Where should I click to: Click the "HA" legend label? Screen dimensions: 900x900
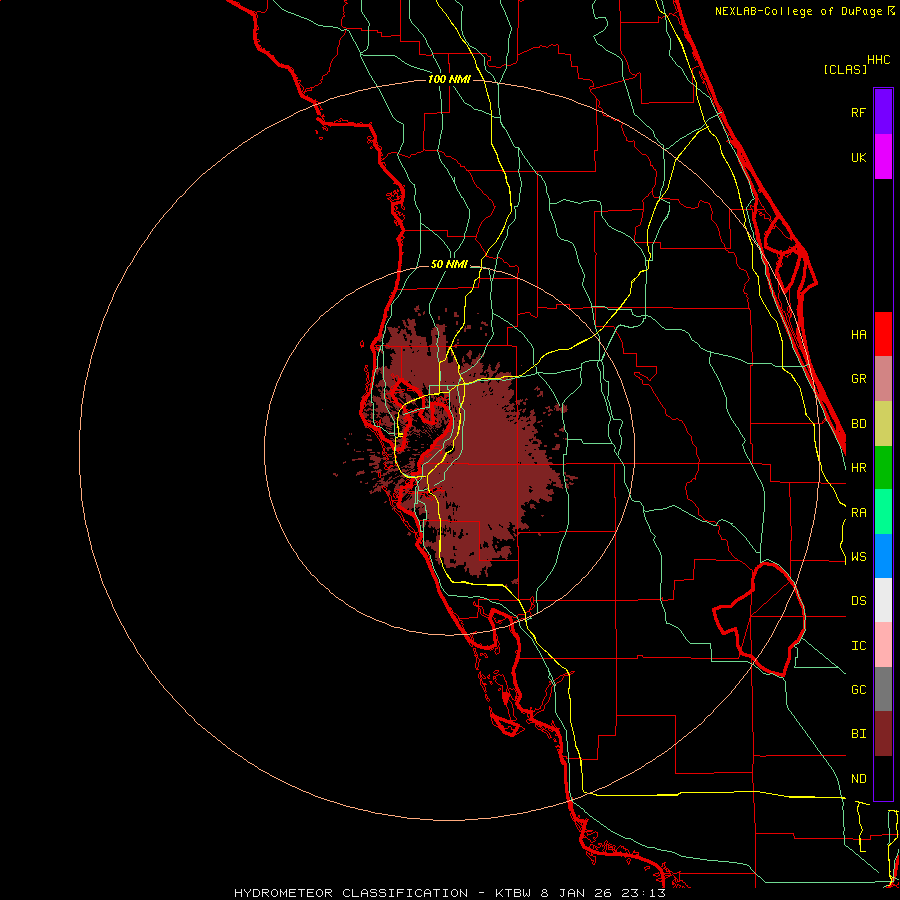tap(859, 335)
